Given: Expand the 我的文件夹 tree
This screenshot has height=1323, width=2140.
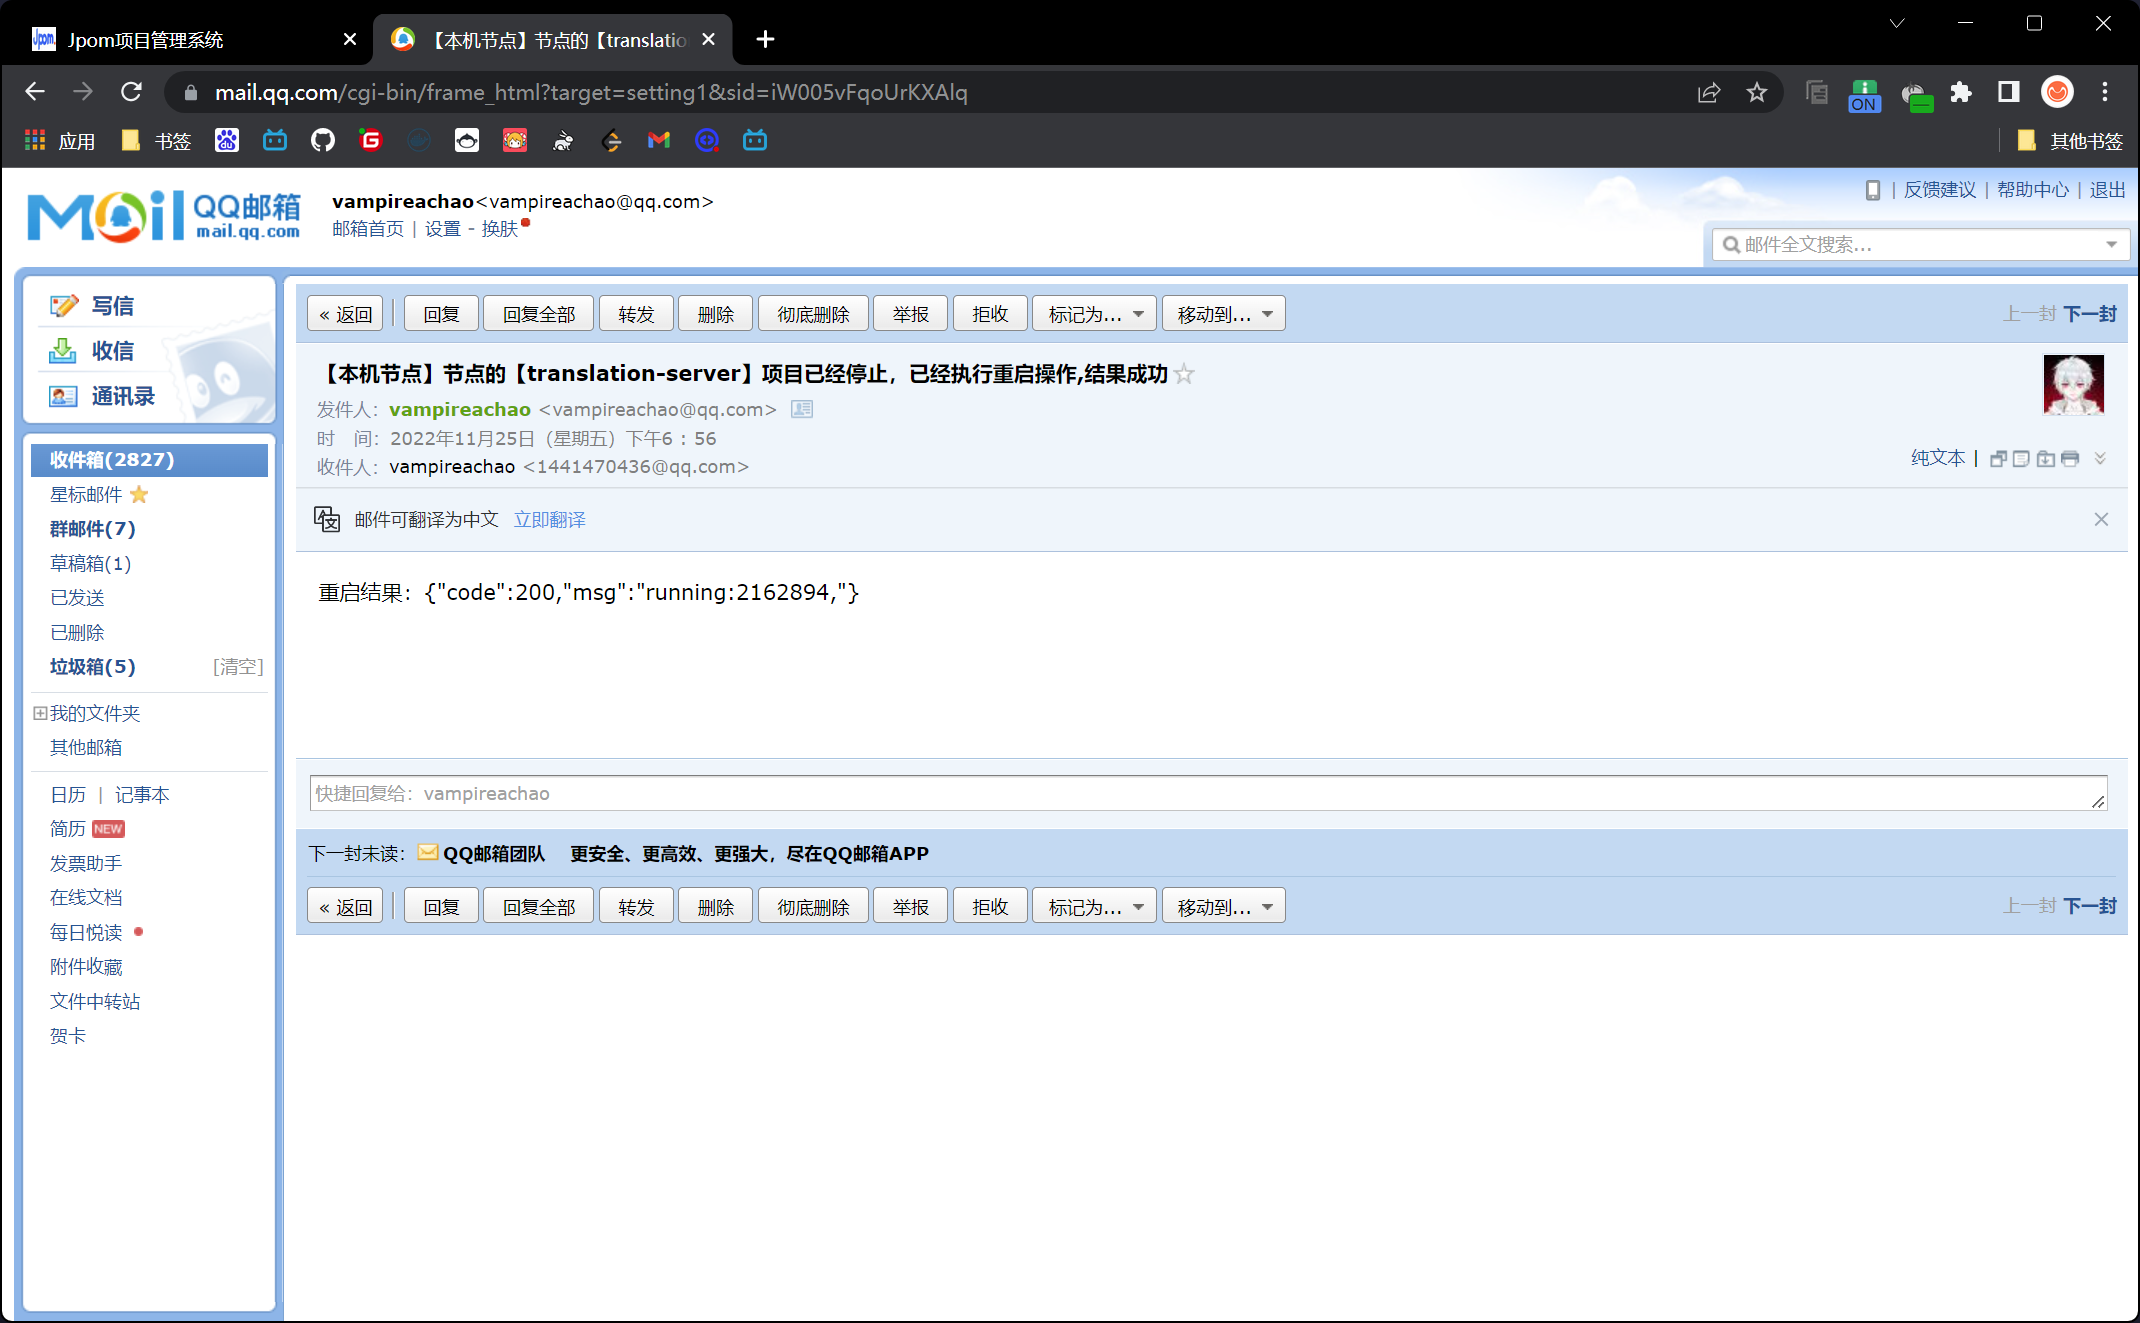Looking at the screenshot, I should click(x=40, y=713).
